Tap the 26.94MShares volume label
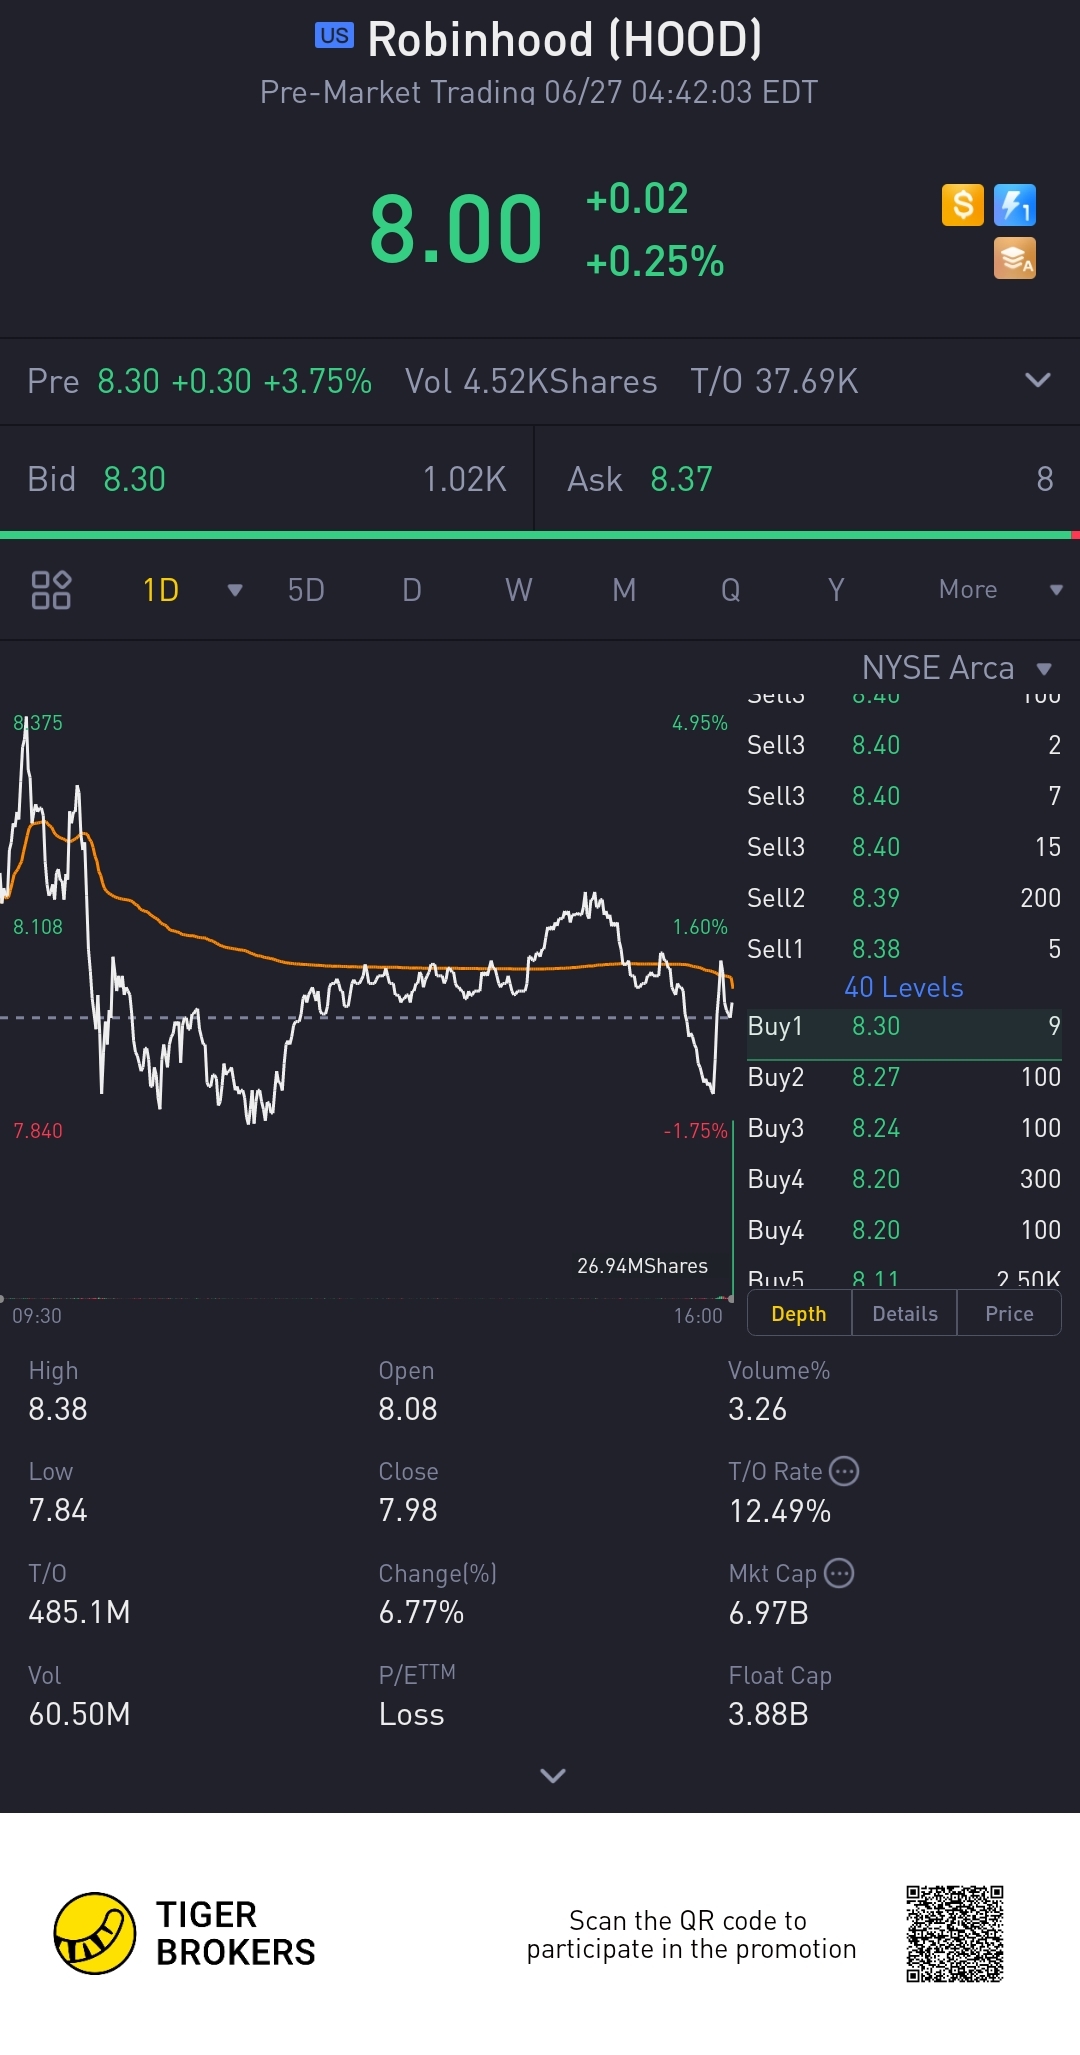 [x=642, y=1266]
